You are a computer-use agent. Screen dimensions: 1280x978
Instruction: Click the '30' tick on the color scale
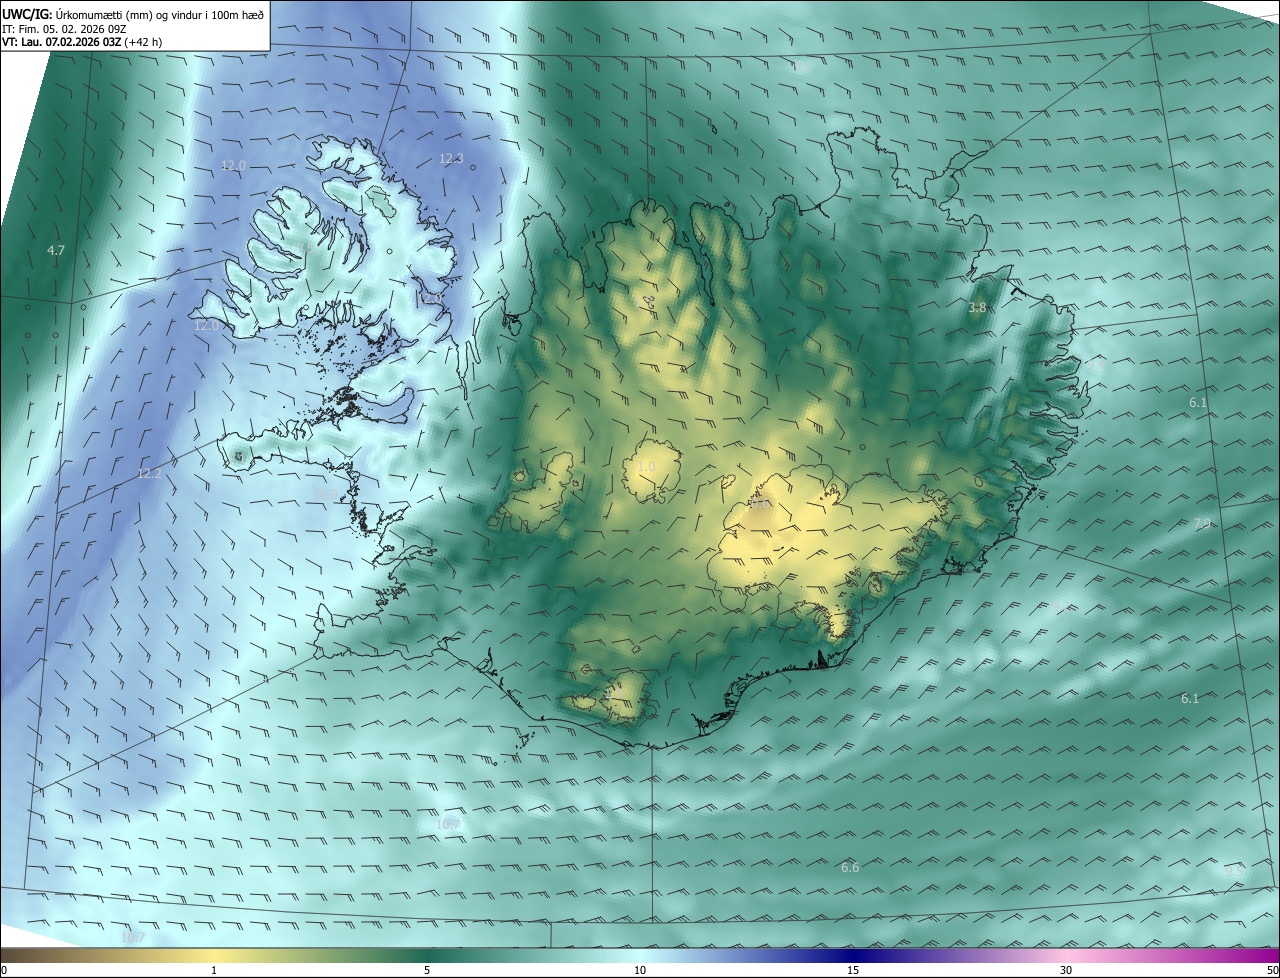(1066, 970)
